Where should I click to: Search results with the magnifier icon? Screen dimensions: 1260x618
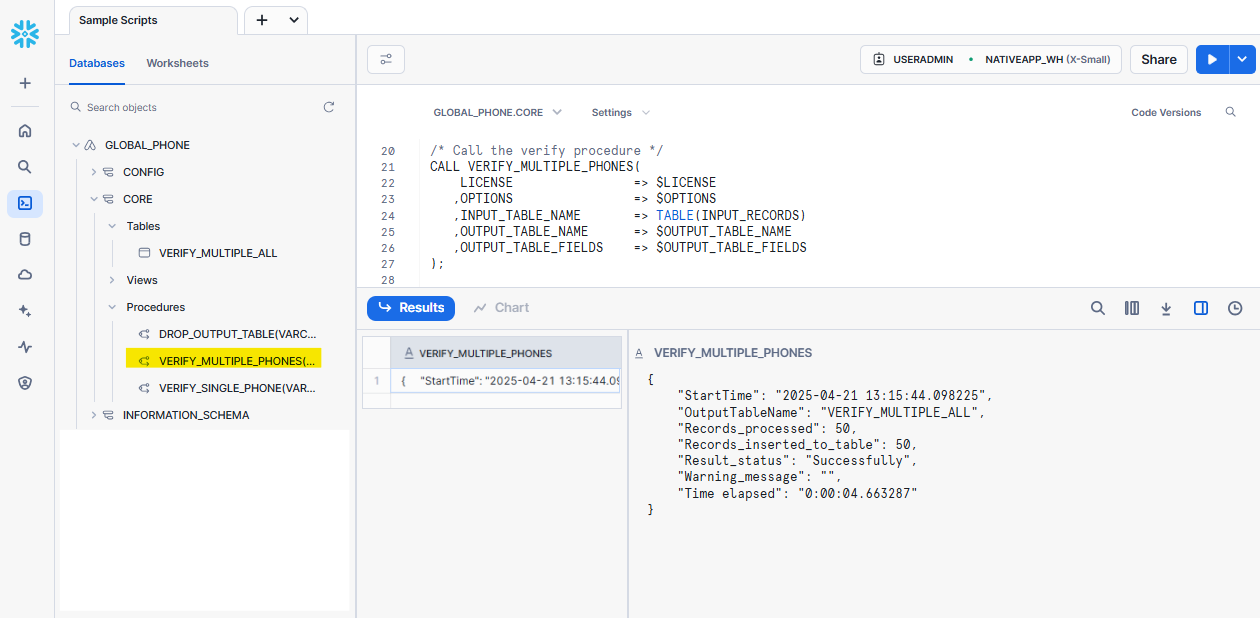(x=1098, y=308)
